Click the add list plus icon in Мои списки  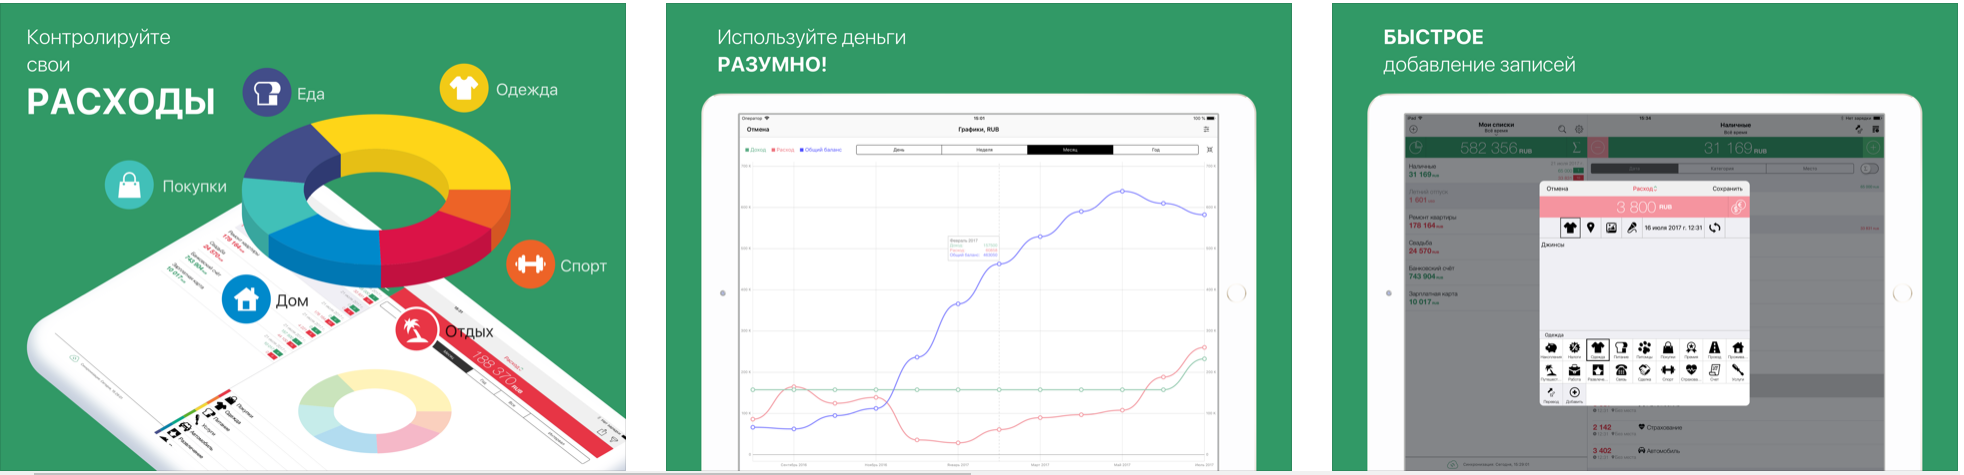click(1413, 129)
